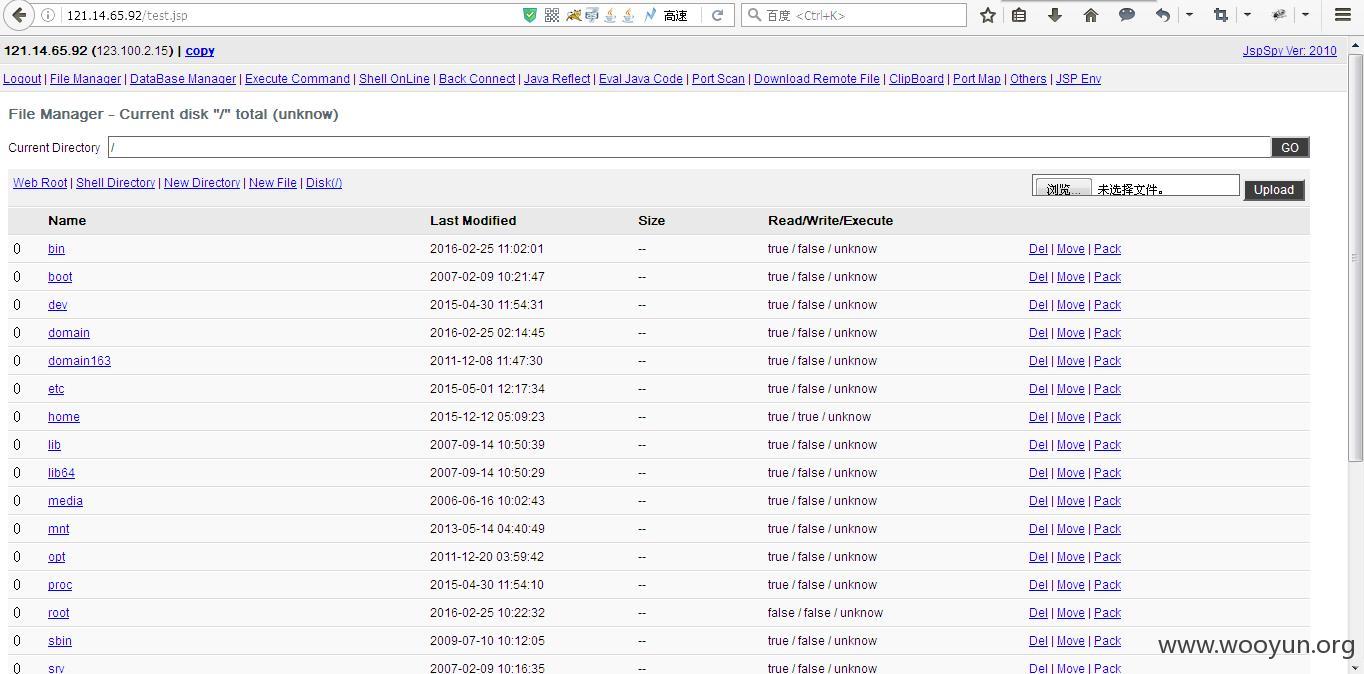The width and height of the screenshot is (1364, 674).
Task: Click the Logout link
Action: 22,79
